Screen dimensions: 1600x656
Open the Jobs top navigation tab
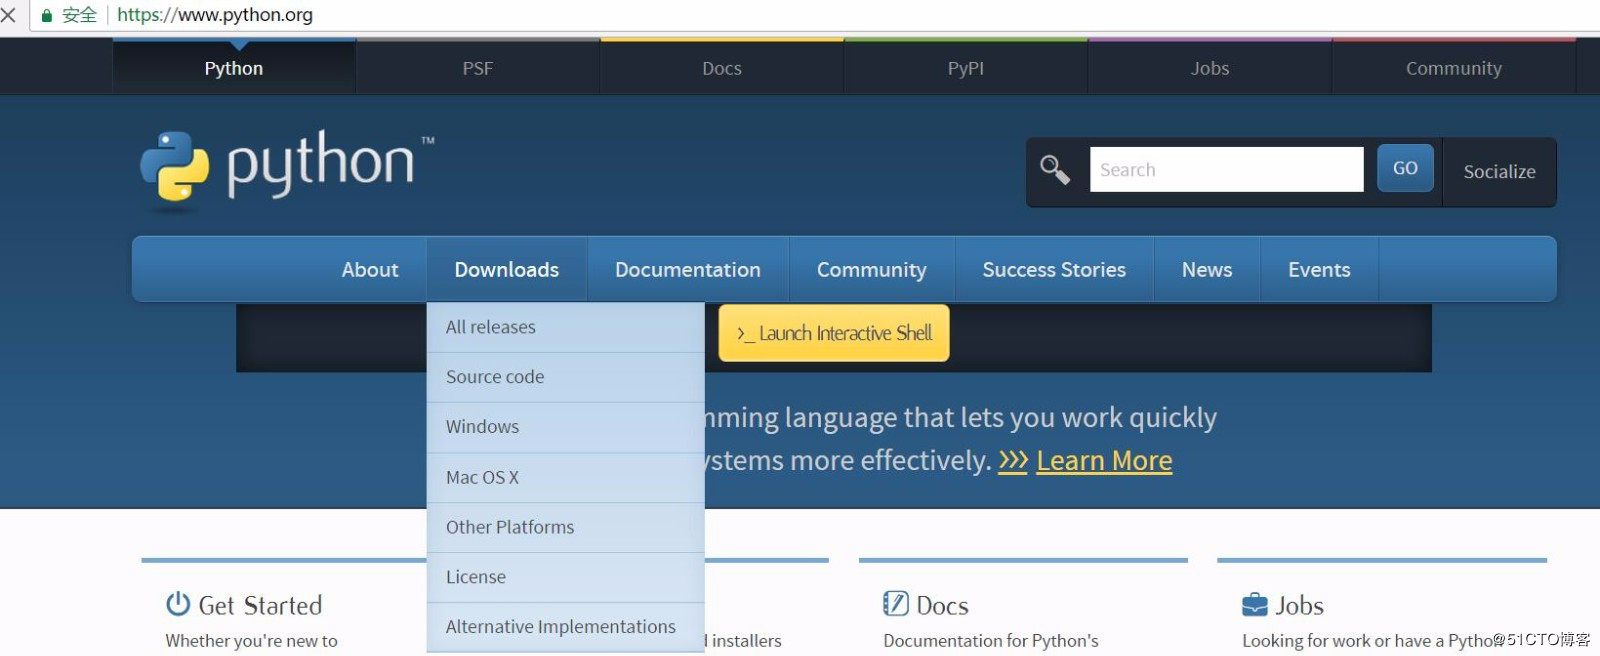(1210, 68)
